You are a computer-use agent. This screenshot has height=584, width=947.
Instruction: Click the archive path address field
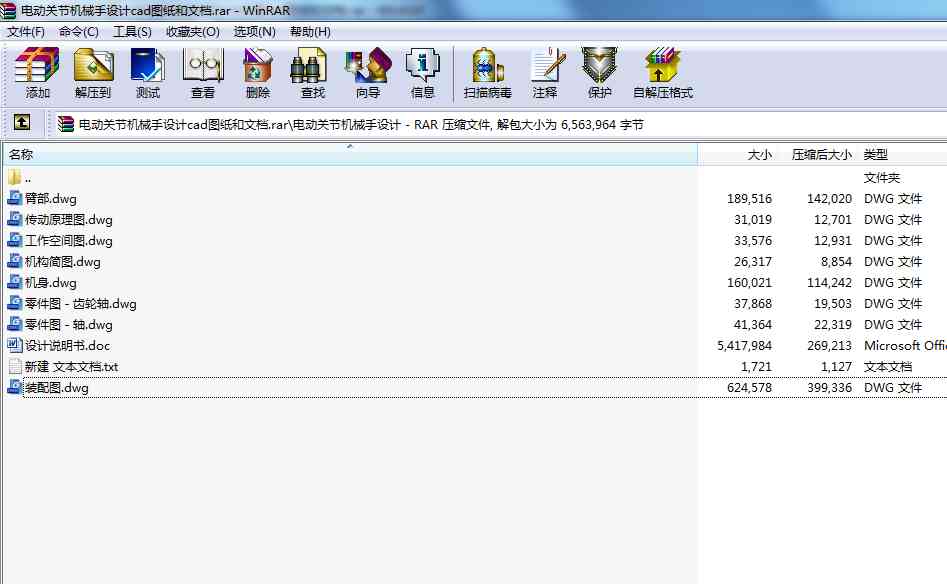tap(500, 124)
